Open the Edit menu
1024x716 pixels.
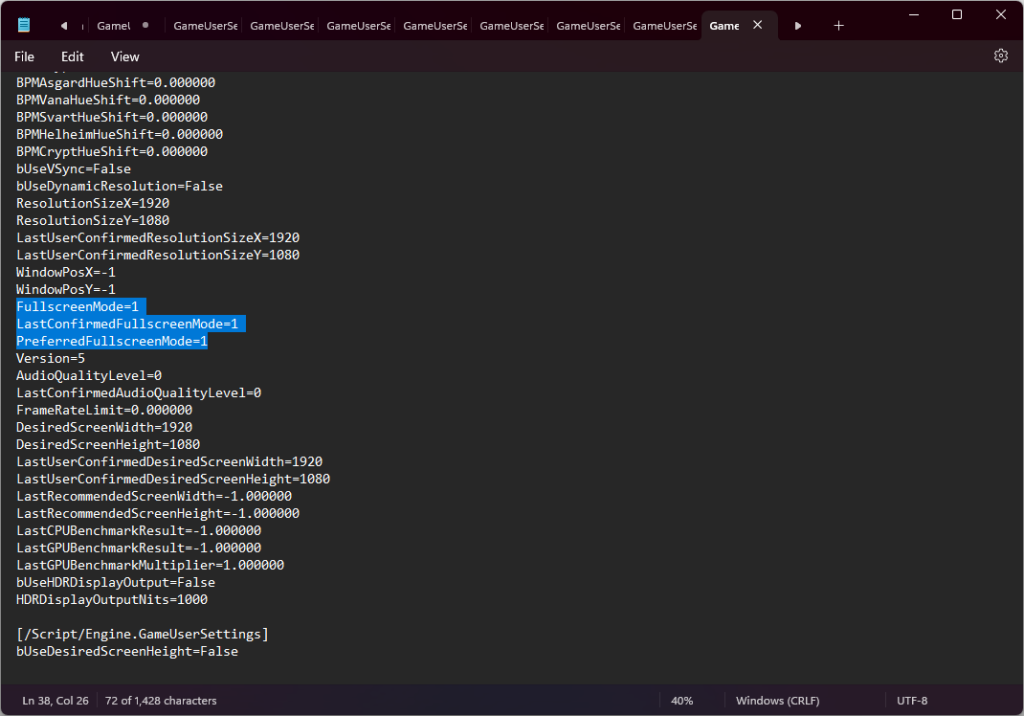pos(72,57)
